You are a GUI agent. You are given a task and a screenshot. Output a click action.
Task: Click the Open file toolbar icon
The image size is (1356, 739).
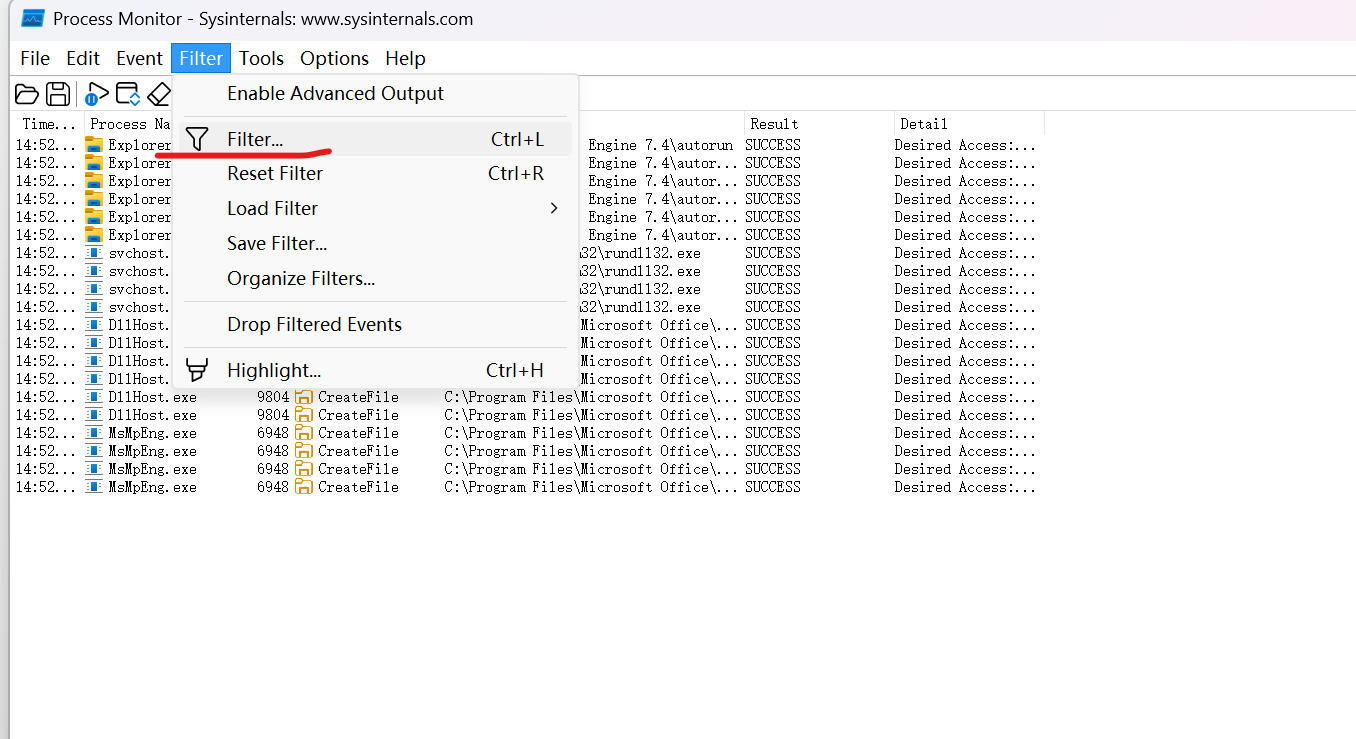(x=27, y=95)
